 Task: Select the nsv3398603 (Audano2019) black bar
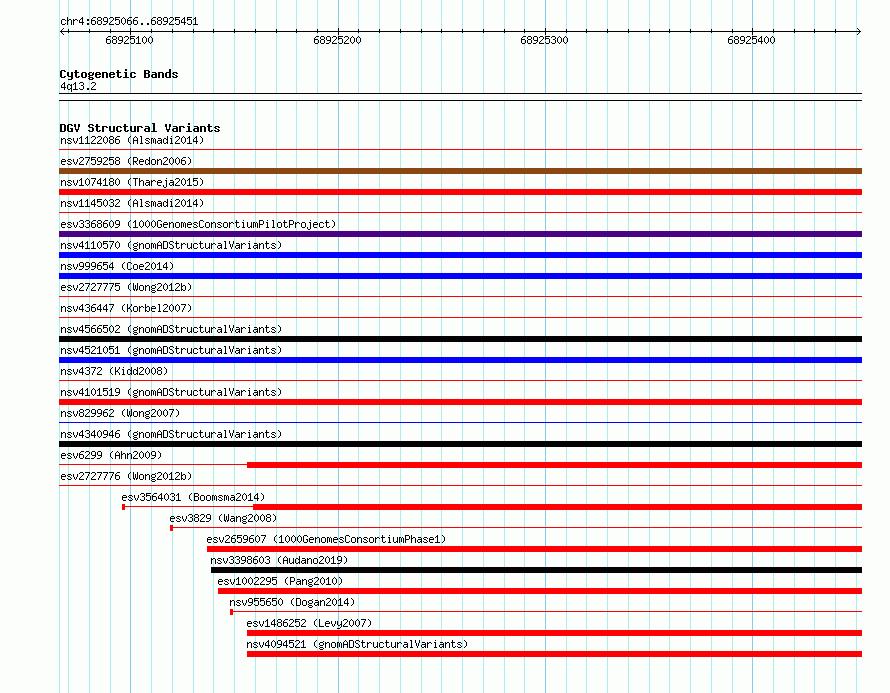536,570
